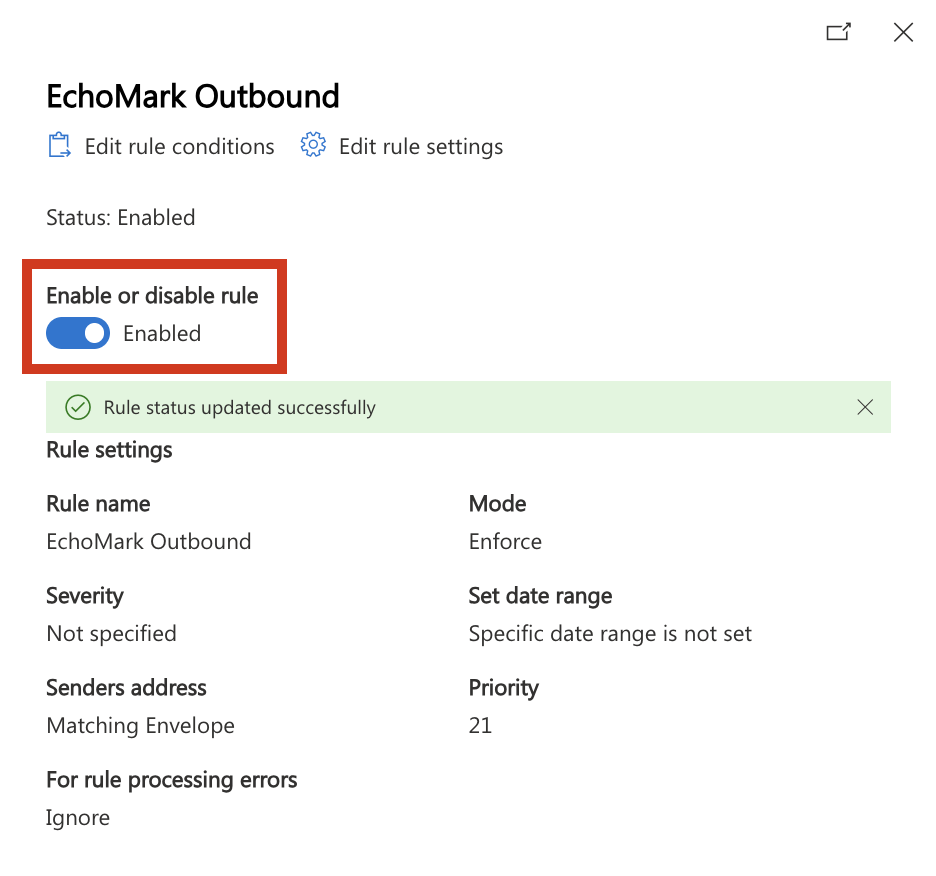Click the Specific date range is not set text
Screen dimensions: 936x876
[610, 634]
